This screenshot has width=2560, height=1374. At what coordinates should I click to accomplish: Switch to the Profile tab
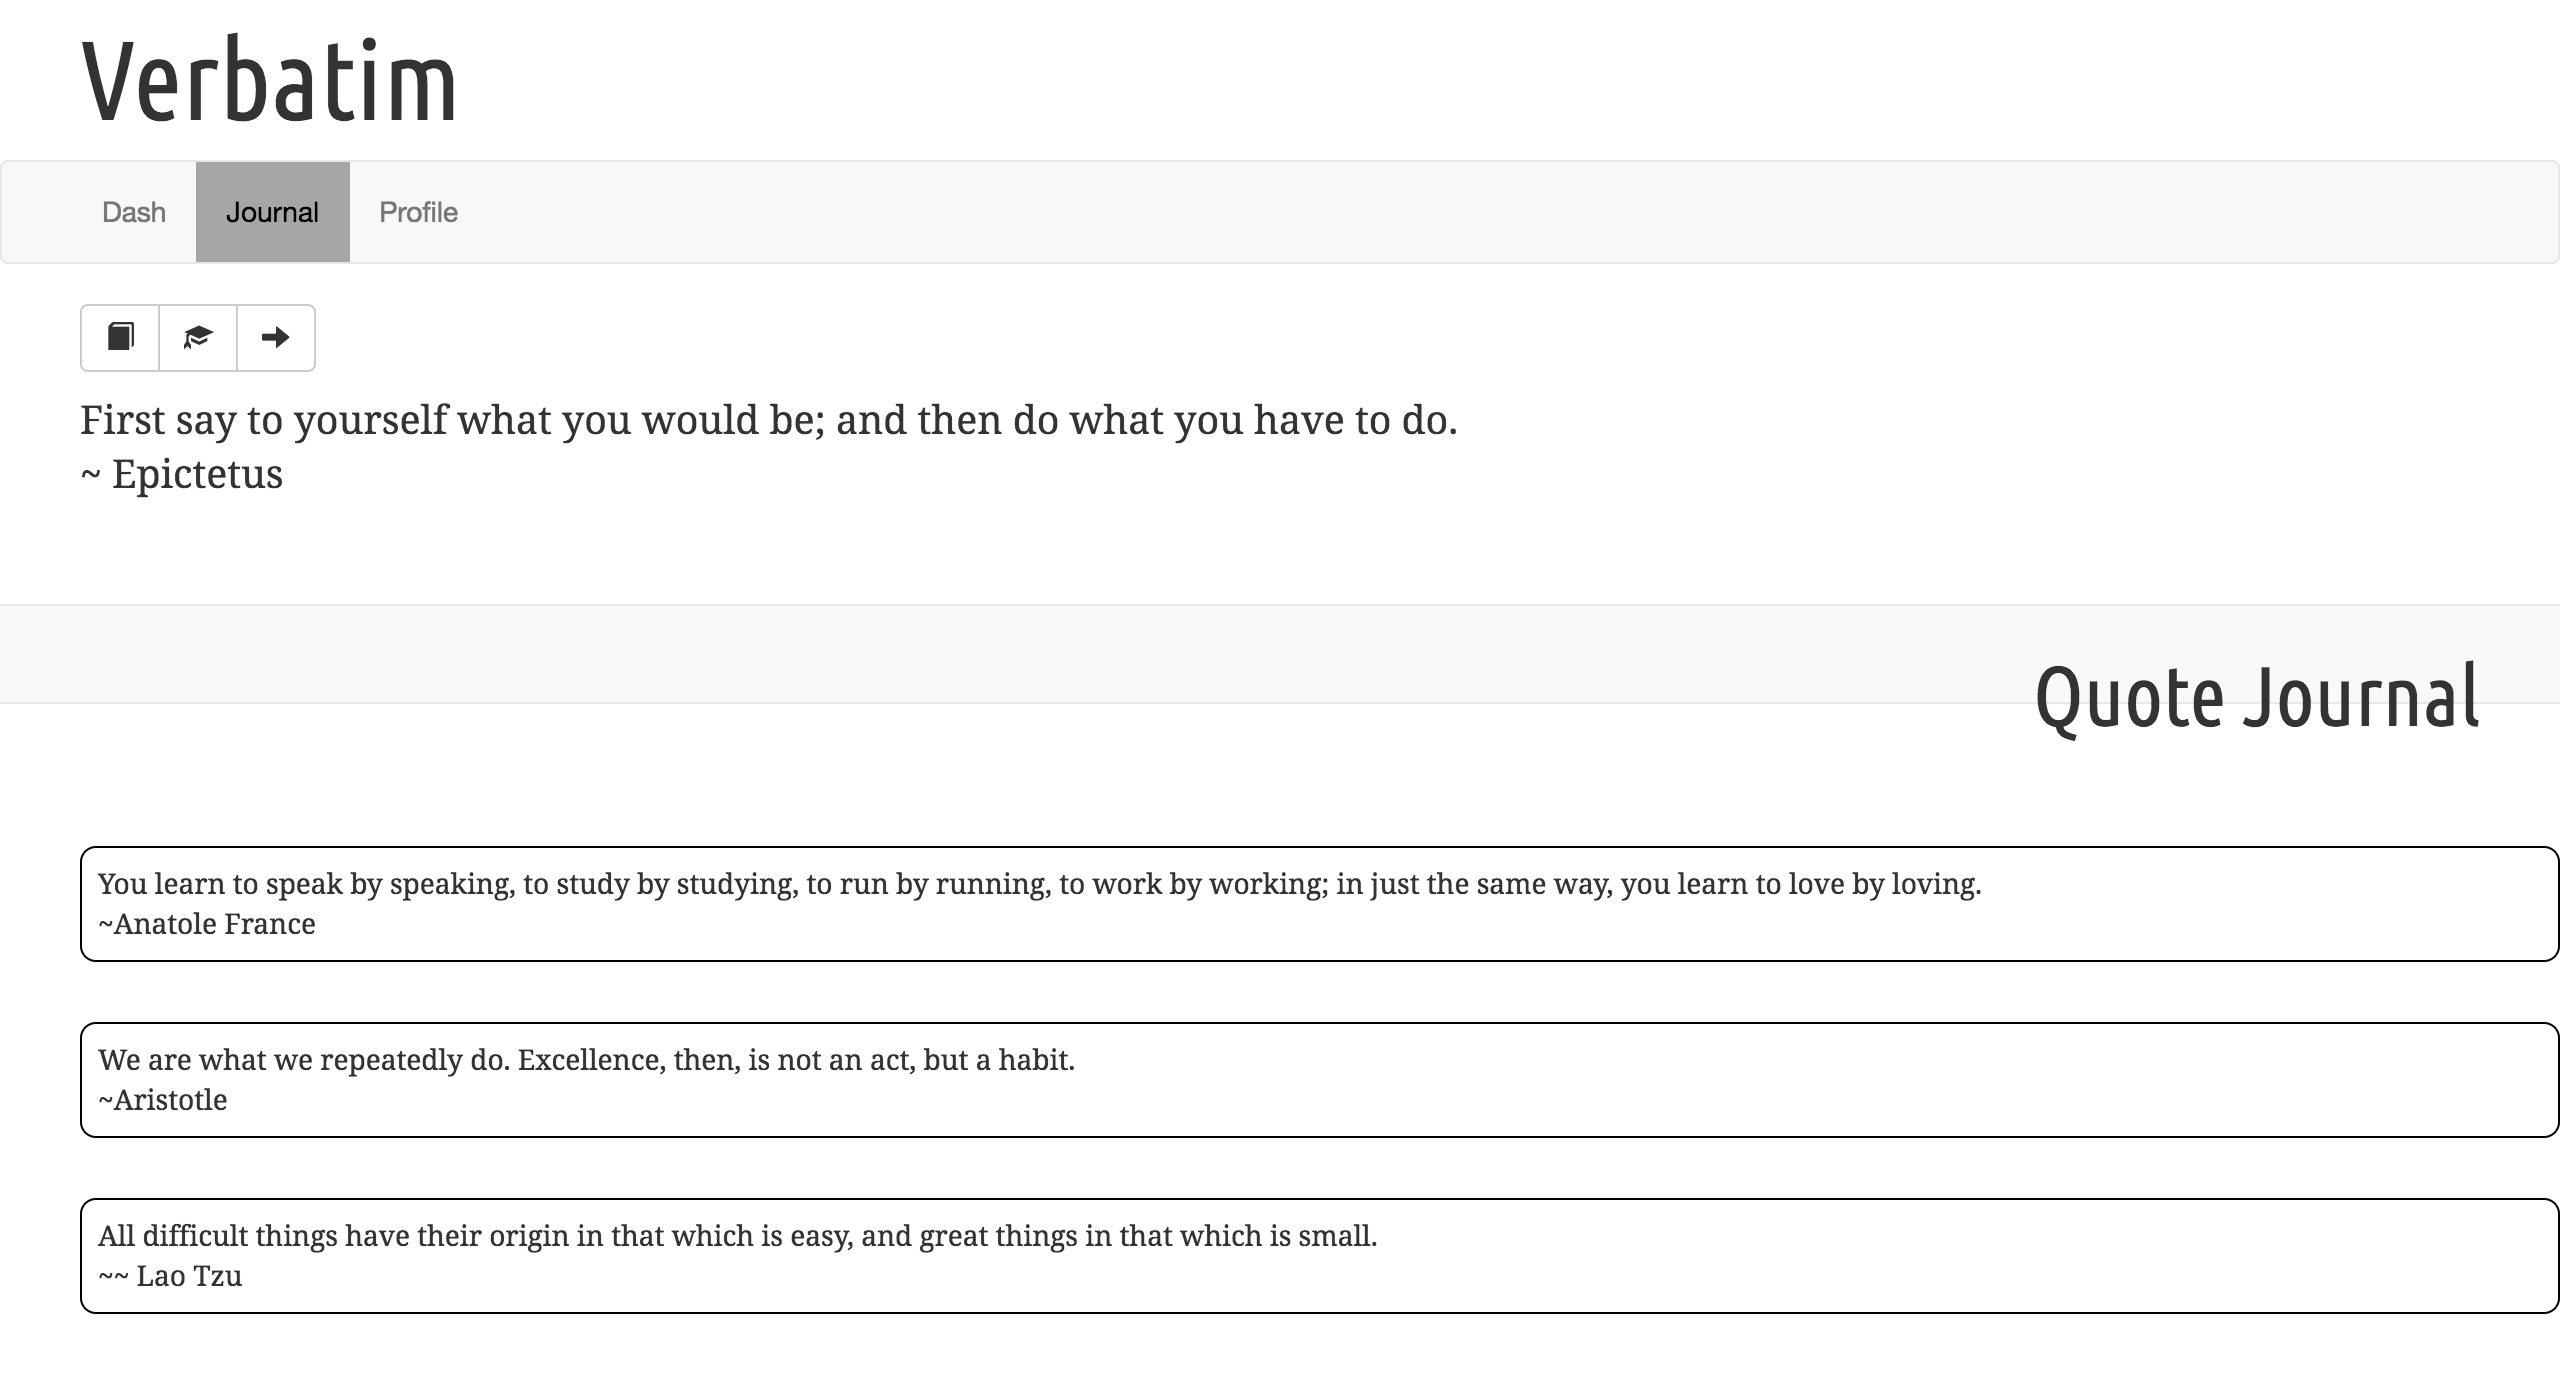[418, 212]
